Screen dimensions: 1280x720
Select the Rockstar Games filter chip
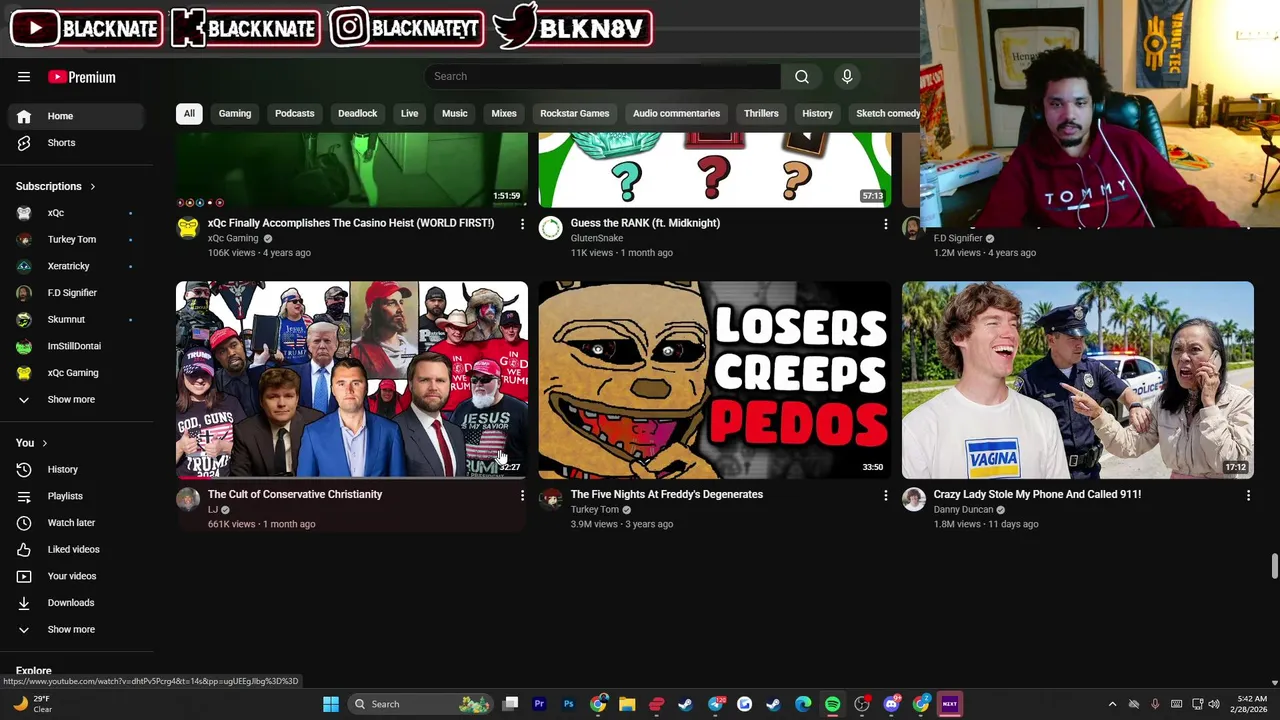(x=575, y=114)
